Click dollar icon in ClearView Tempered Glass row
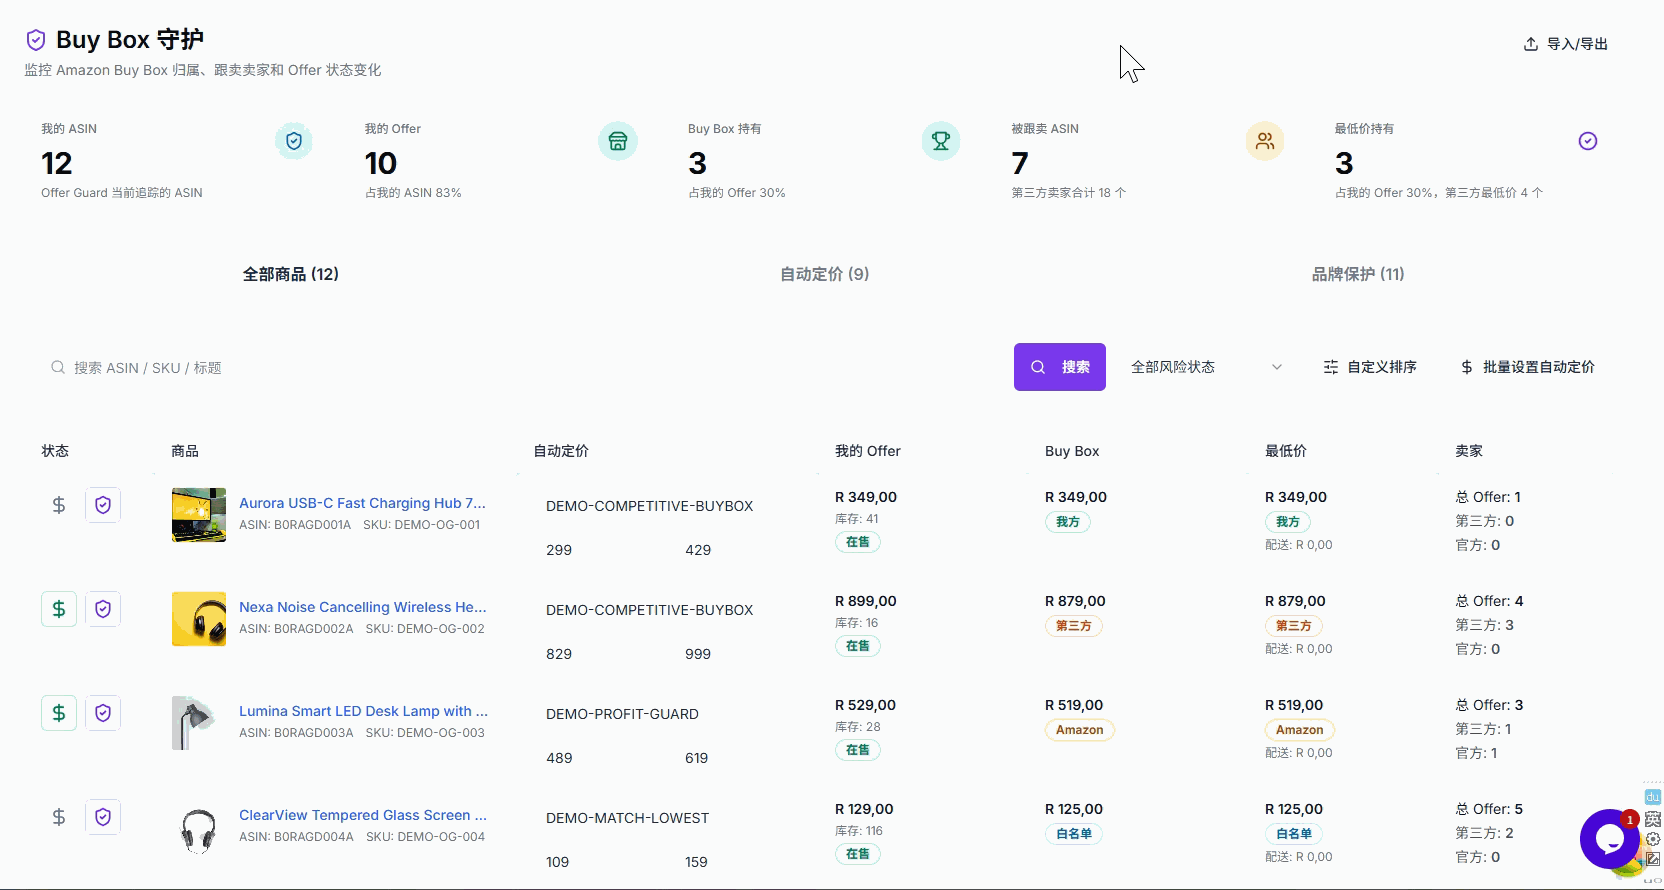 (59, 817)
